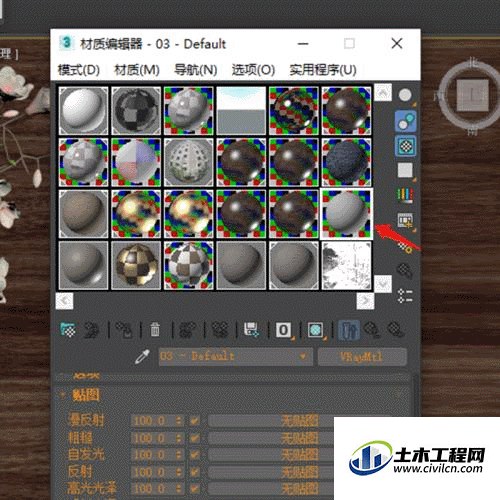
Task: Click Put Material to Scene icon
Action: coord(91,330)
